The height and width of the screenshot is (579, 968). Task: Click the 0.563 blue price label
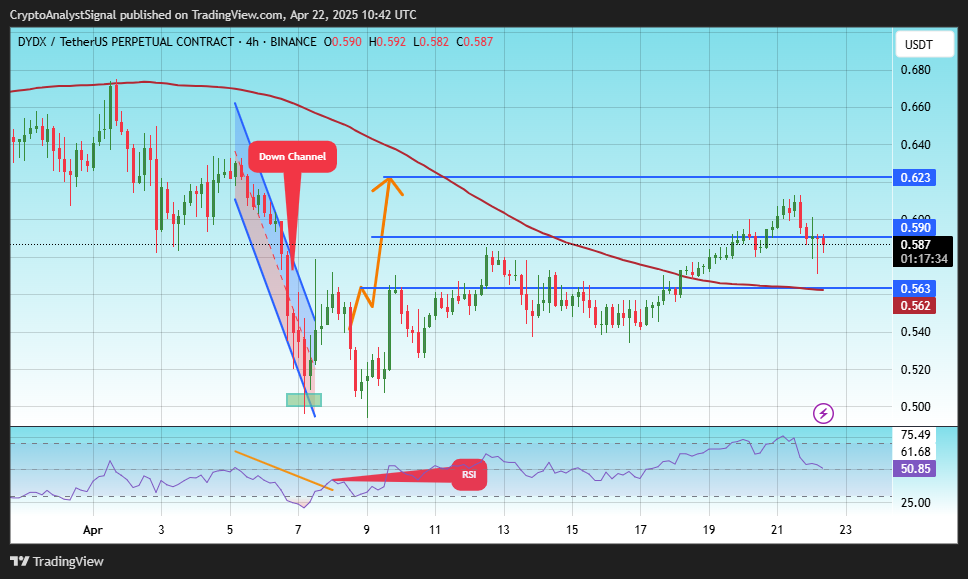[x=915, y=289]
